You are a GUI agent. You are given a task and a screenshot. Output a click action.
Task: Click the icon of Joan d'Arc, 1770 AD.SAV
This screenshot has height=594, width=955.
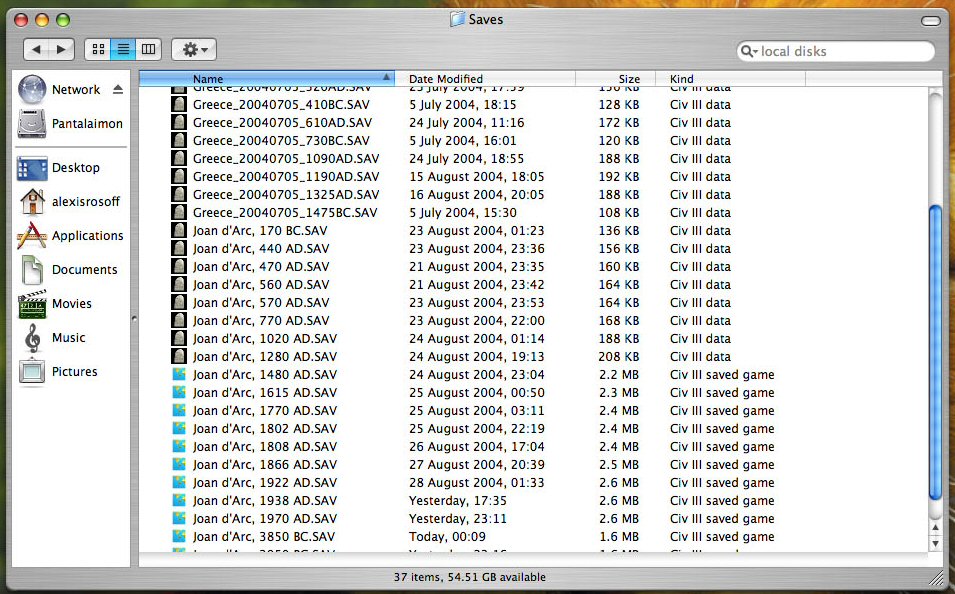tap(178, 410)
